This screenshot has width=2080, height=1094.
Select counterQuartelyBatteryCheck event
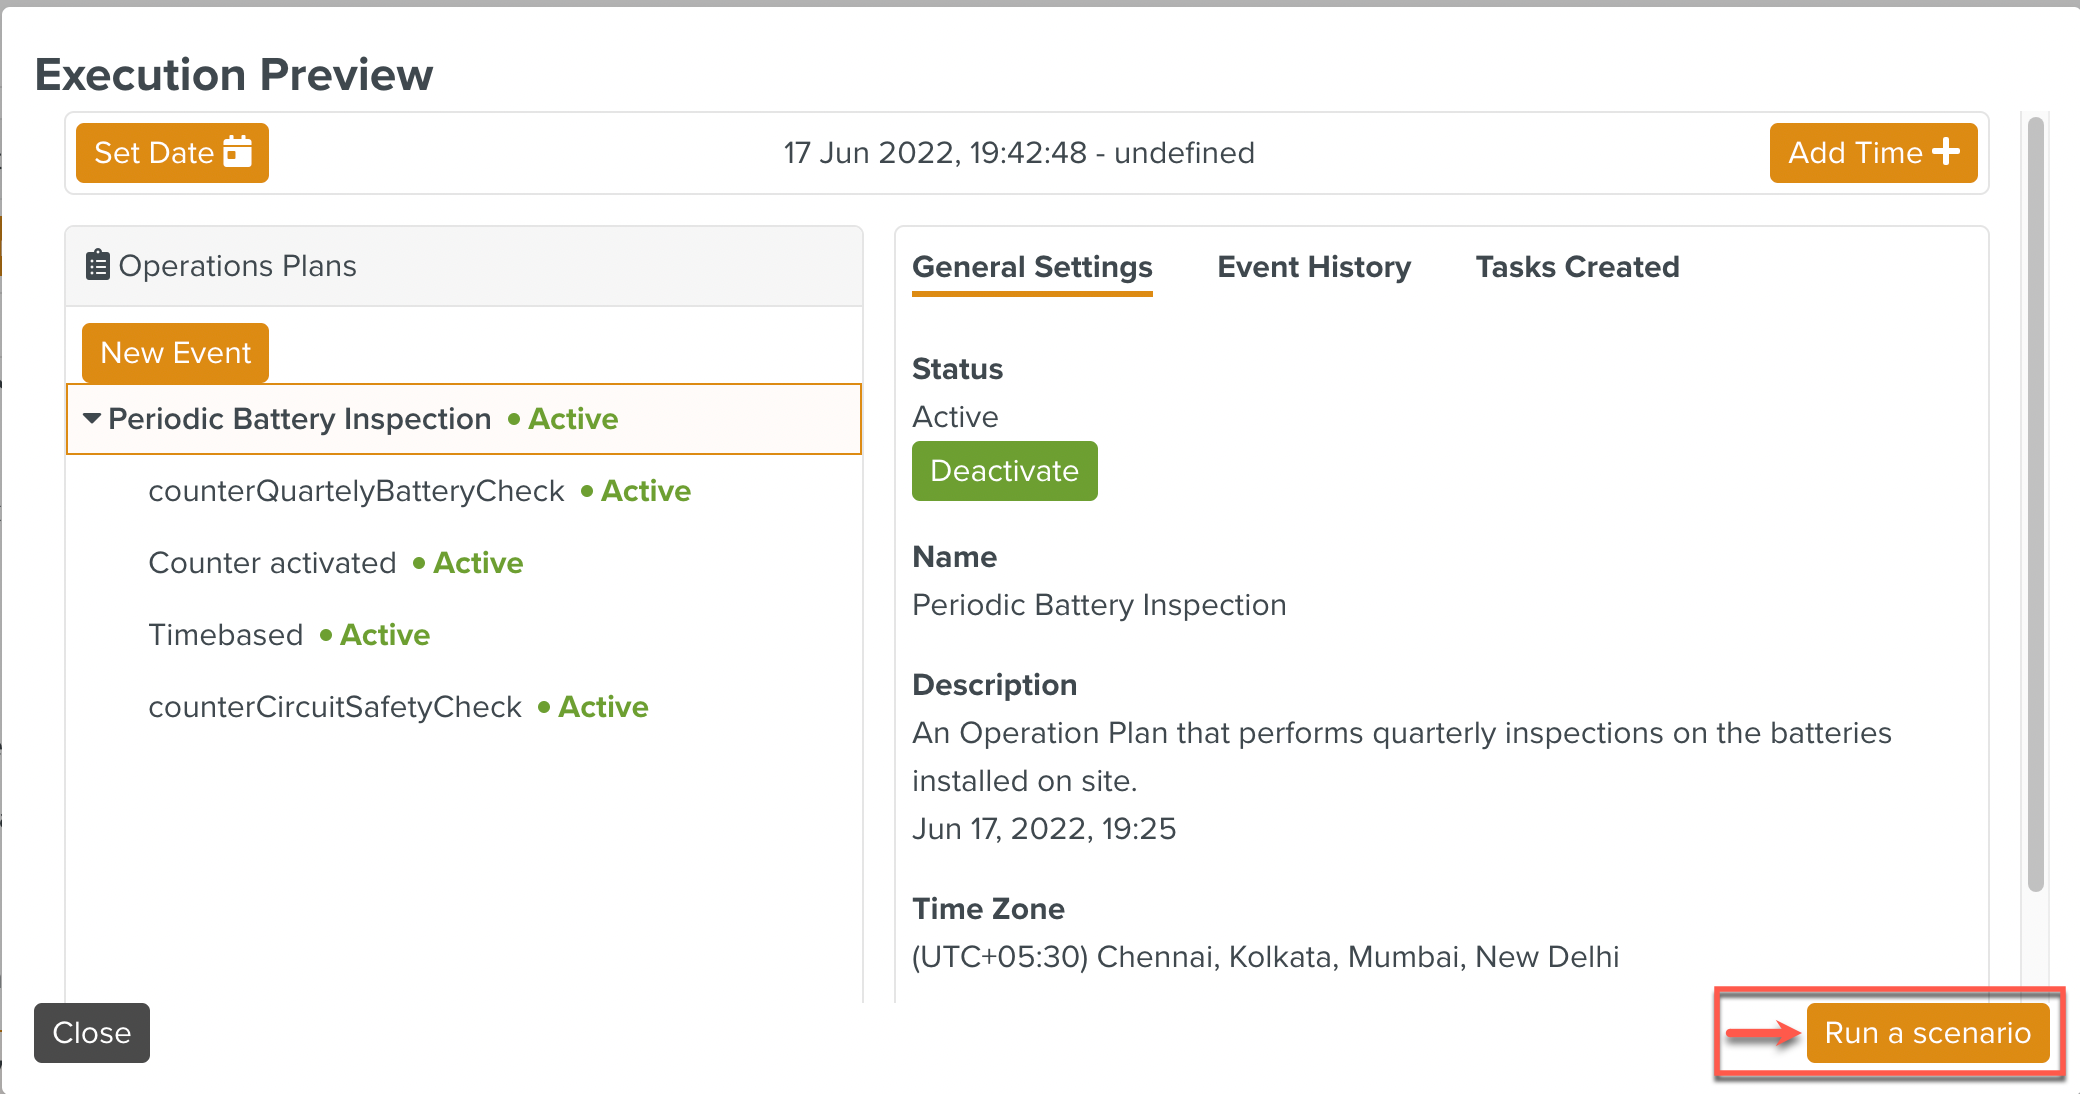tap(356, 491)
